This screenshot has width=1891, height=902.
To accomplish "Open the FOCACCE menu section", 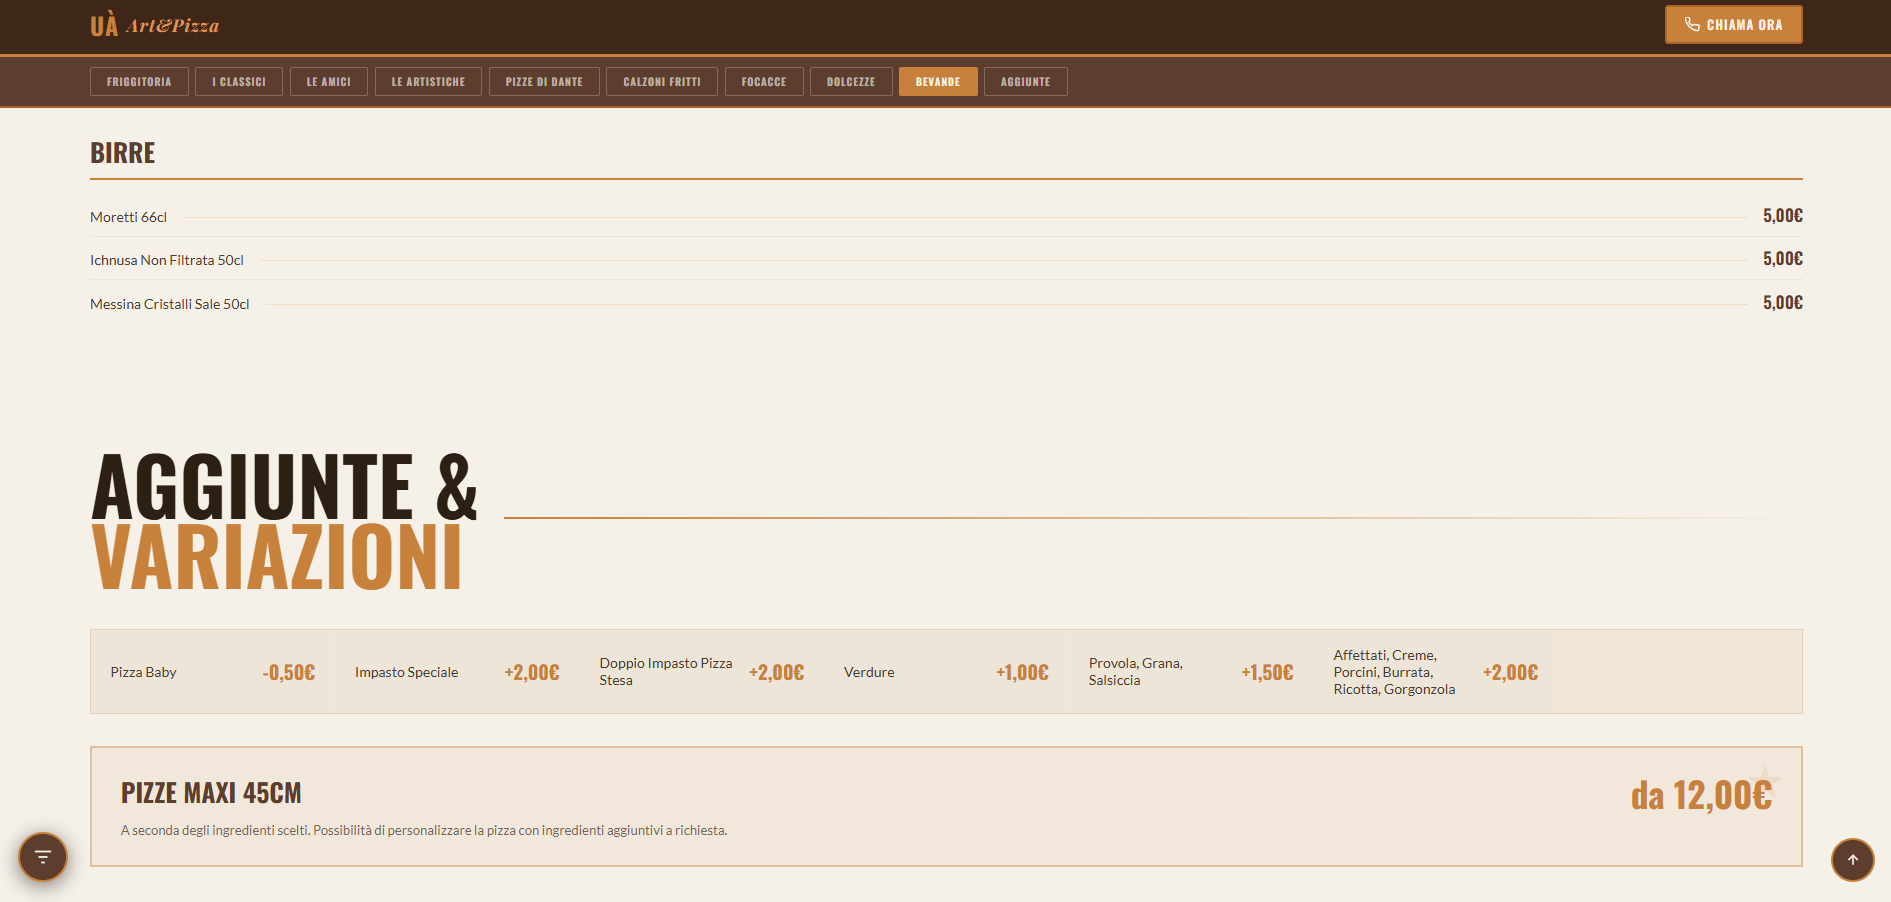I will 764,81.
